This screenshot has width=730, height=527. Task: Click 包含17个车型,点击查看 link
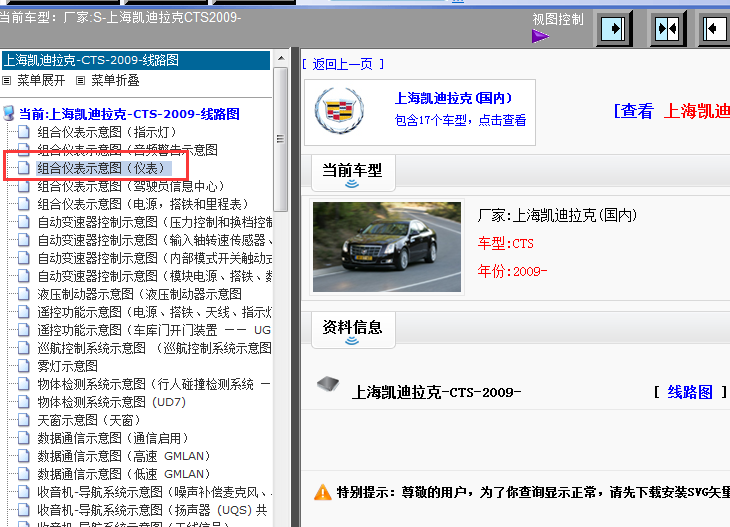460,120
